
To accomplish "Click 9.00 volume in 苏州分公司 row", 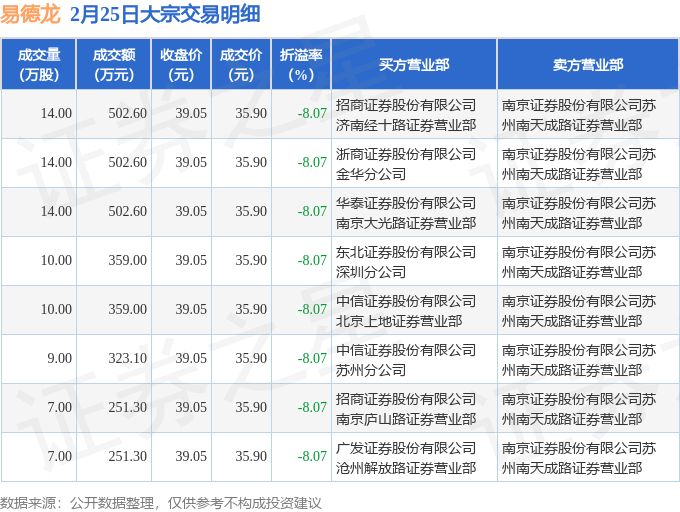I will 60,359.
